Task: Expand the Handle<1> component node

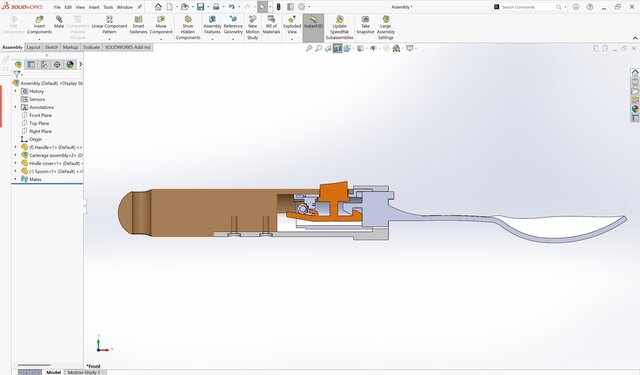Action: point(16,147)
